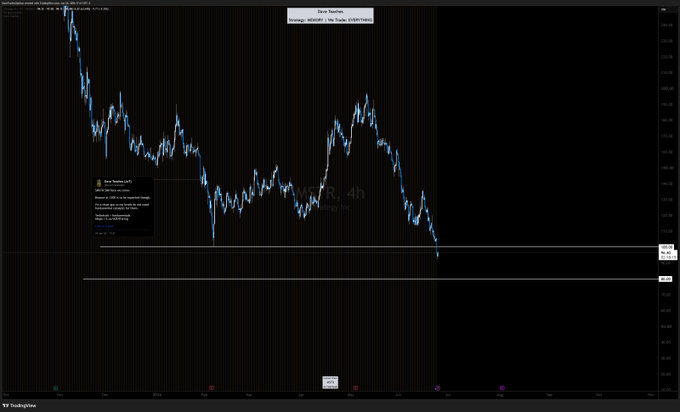Click the 80.00 price label on the axis
The height and width of the screenshot is (412, 680).
click(665, 279)
